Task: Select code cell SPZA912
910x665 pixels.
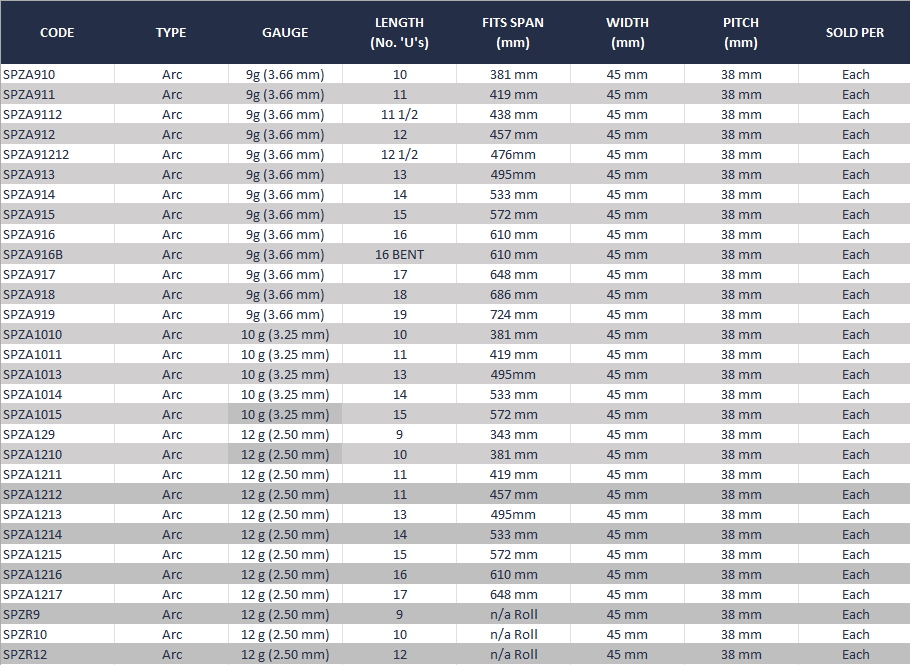Action: 57,134
